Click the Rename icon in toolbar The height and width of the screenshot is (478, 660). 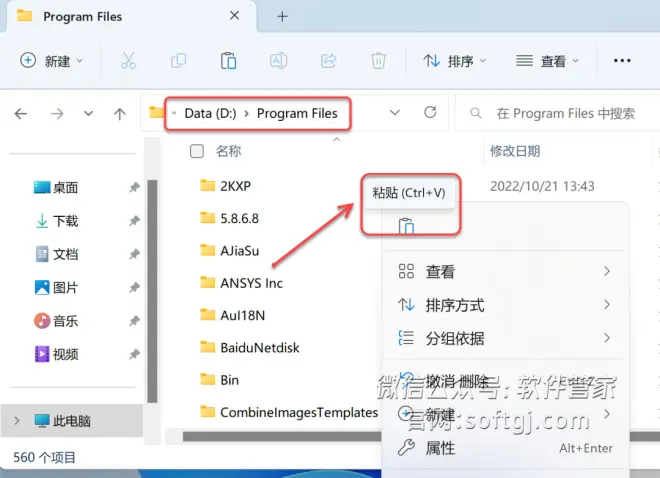[279, 61]
